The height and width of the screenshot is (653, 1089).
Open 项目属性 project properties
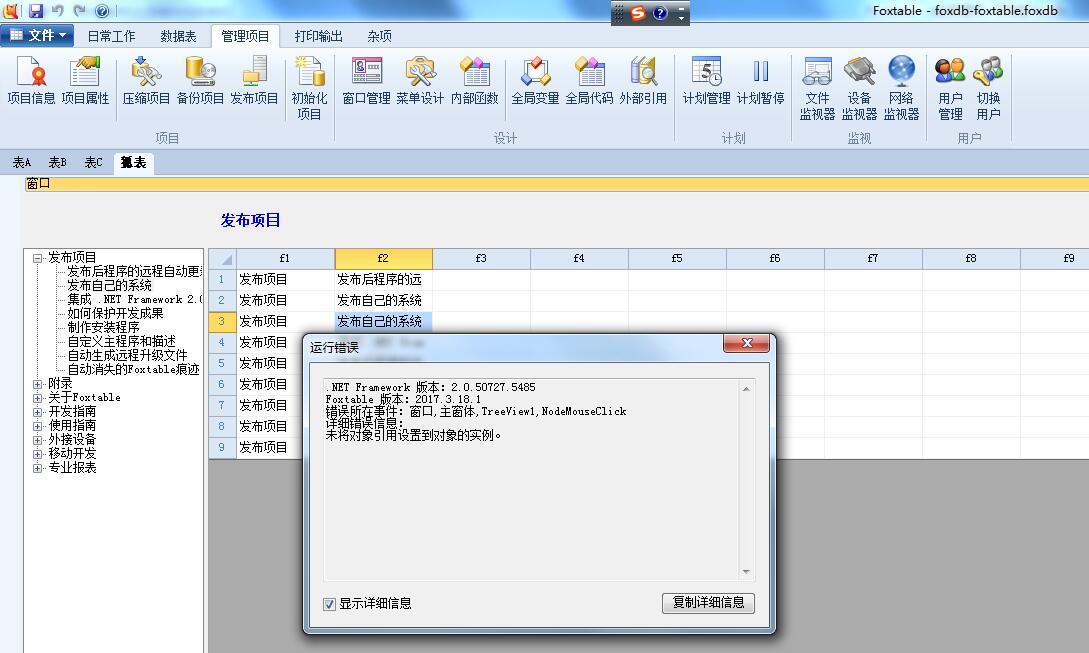[x=85, y=81]
